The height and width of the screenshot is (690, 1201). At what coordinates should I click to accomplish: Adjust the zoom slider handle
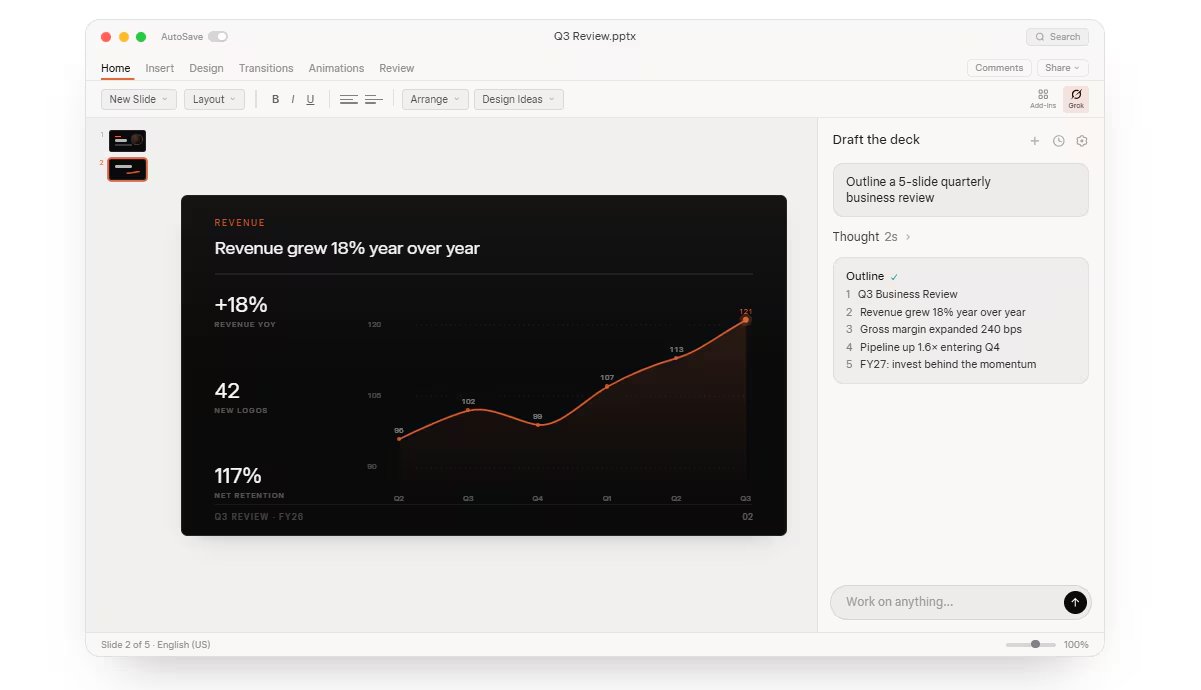click(1035, 645)
